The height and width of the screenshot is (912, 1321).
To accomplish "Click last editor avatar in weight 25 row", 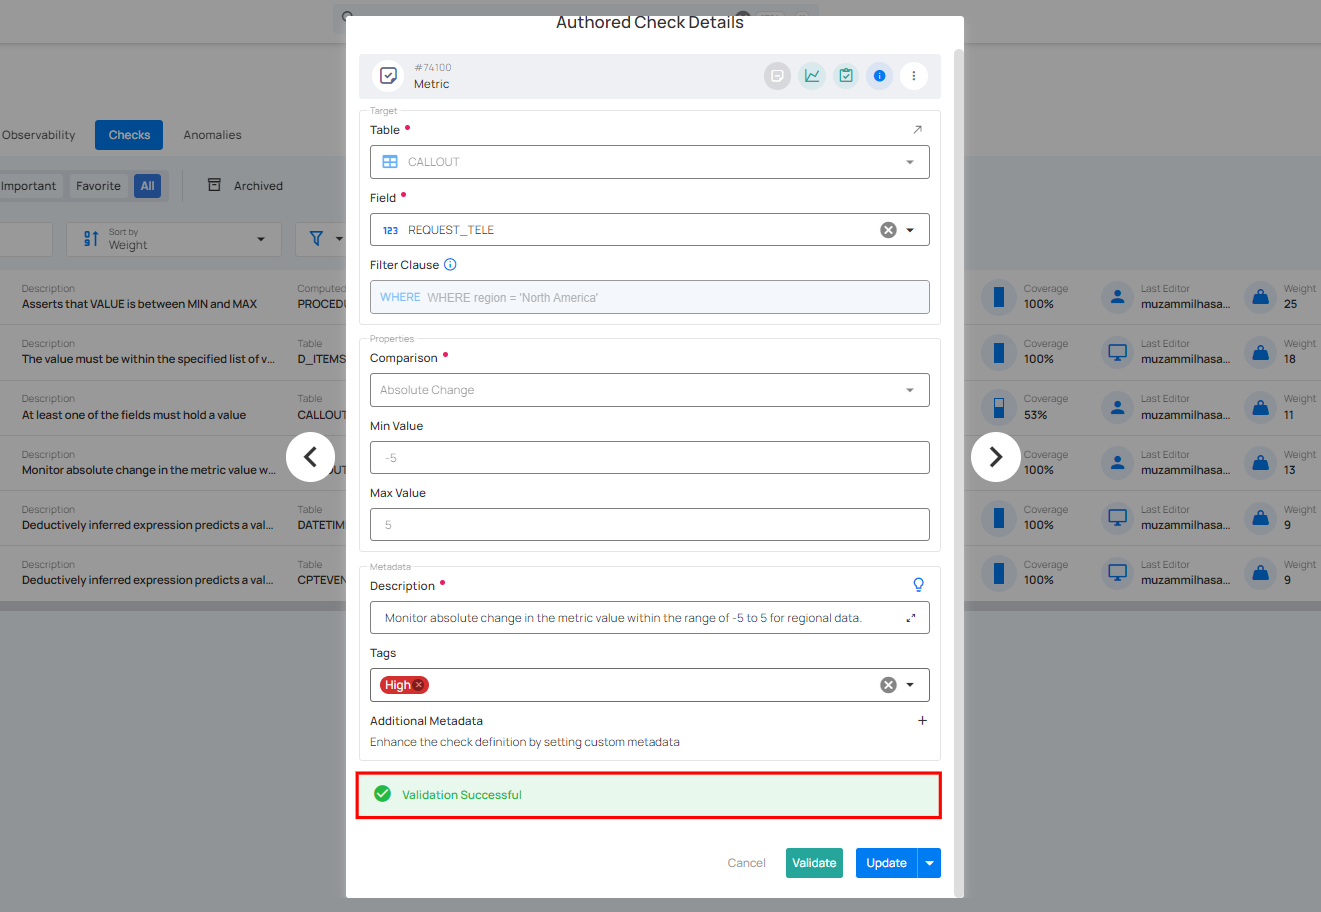I will coord(1118,297).
